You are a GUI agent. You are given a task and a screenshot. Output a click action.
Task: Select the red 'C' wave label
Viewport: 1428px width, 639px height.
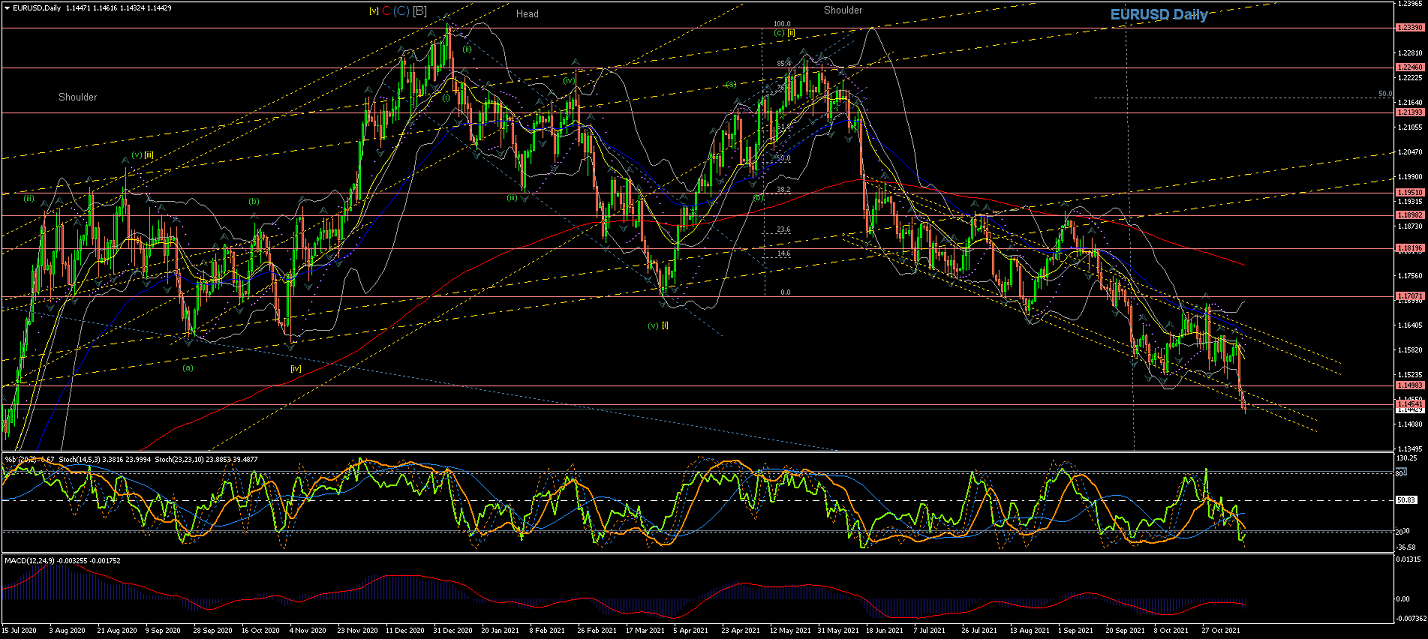[386, 11]
